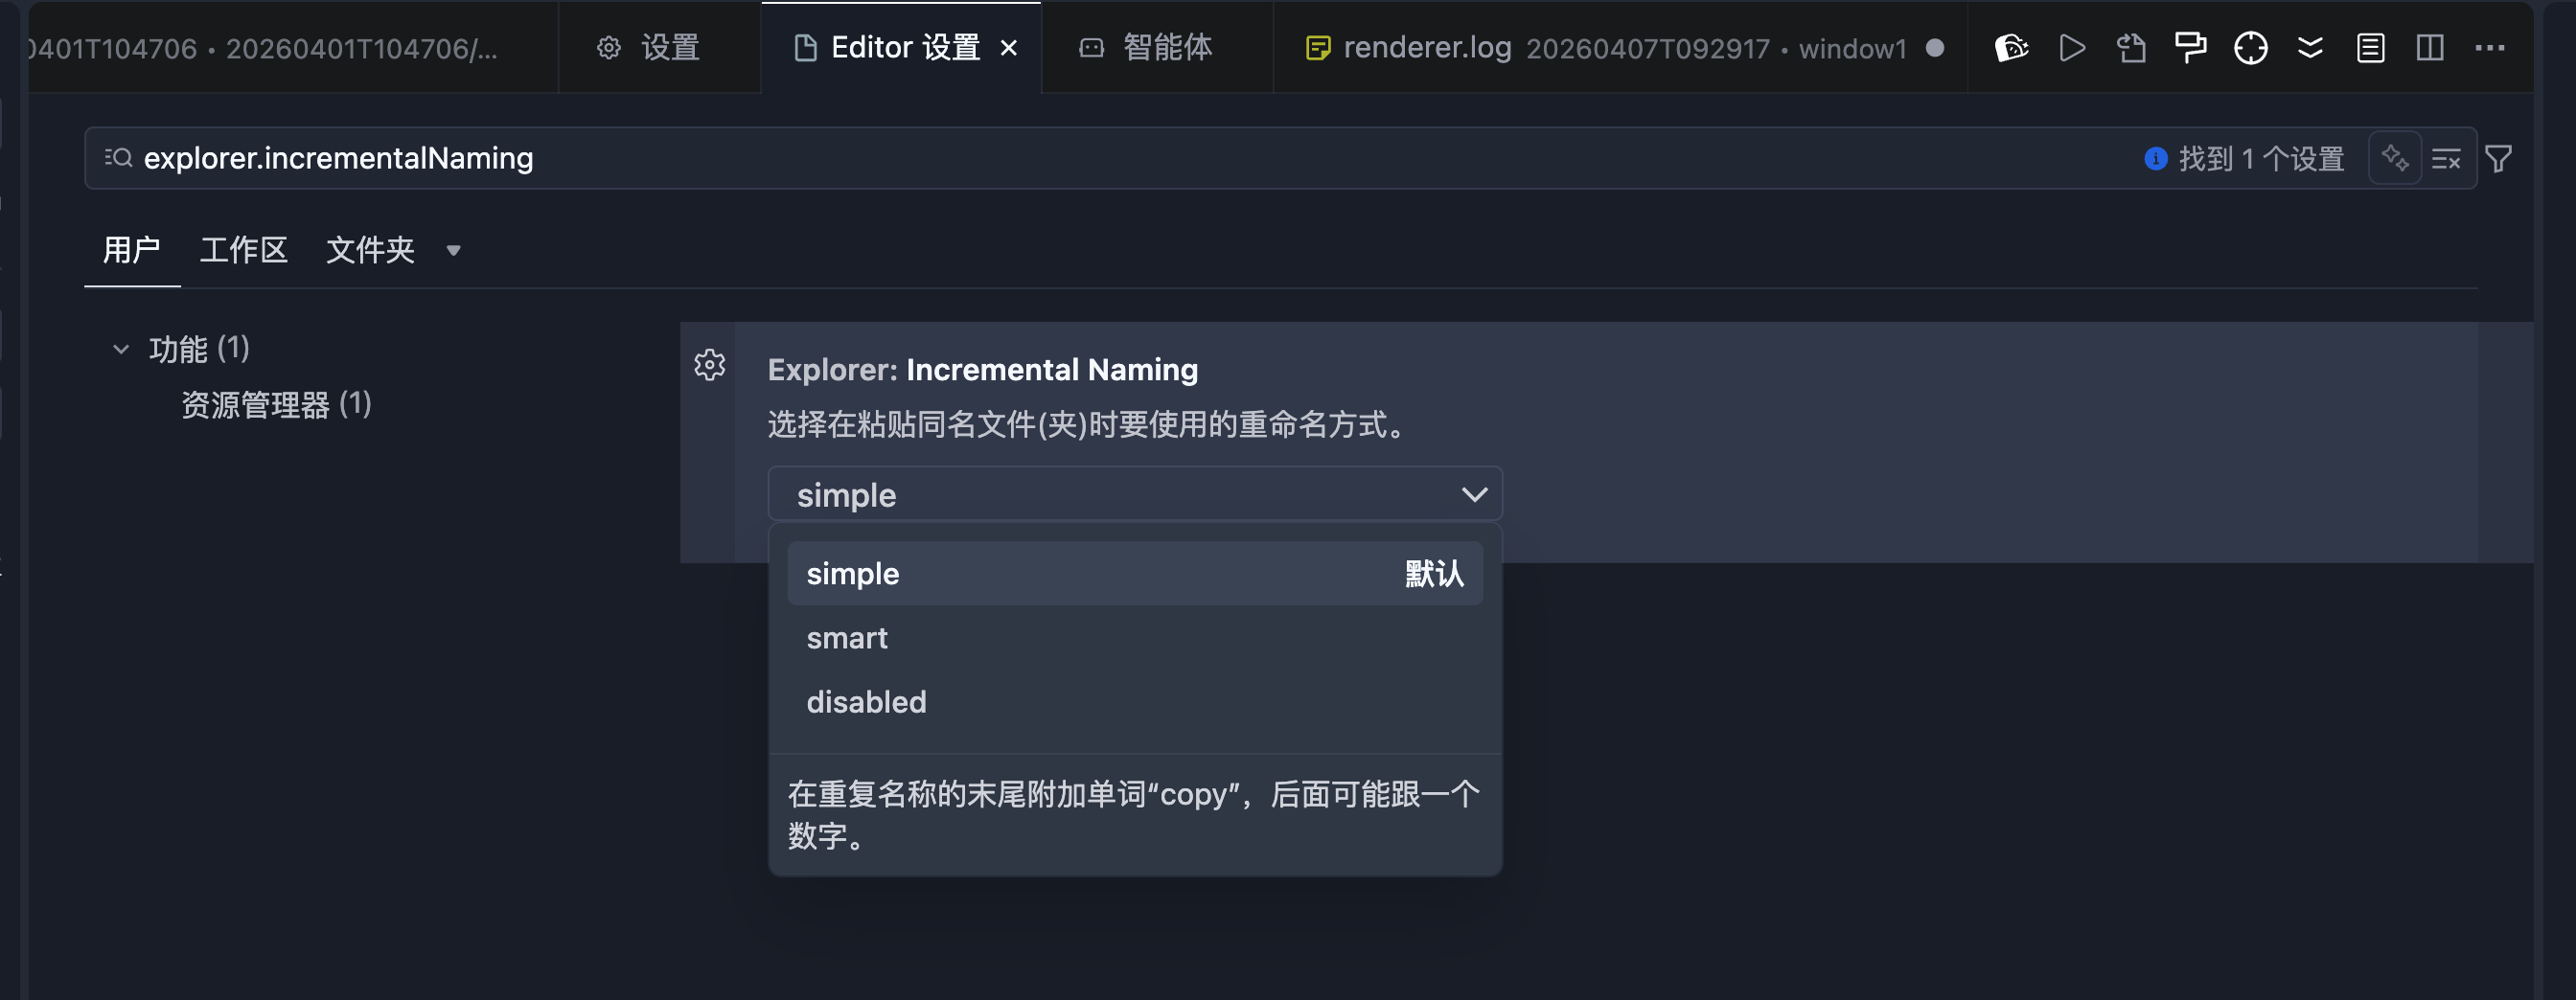Image resolution: width=2576 pixels, height=1000 pixels.
Task: Click the simple dropdown box for Incremental Naming
Action: (1134, 494)
